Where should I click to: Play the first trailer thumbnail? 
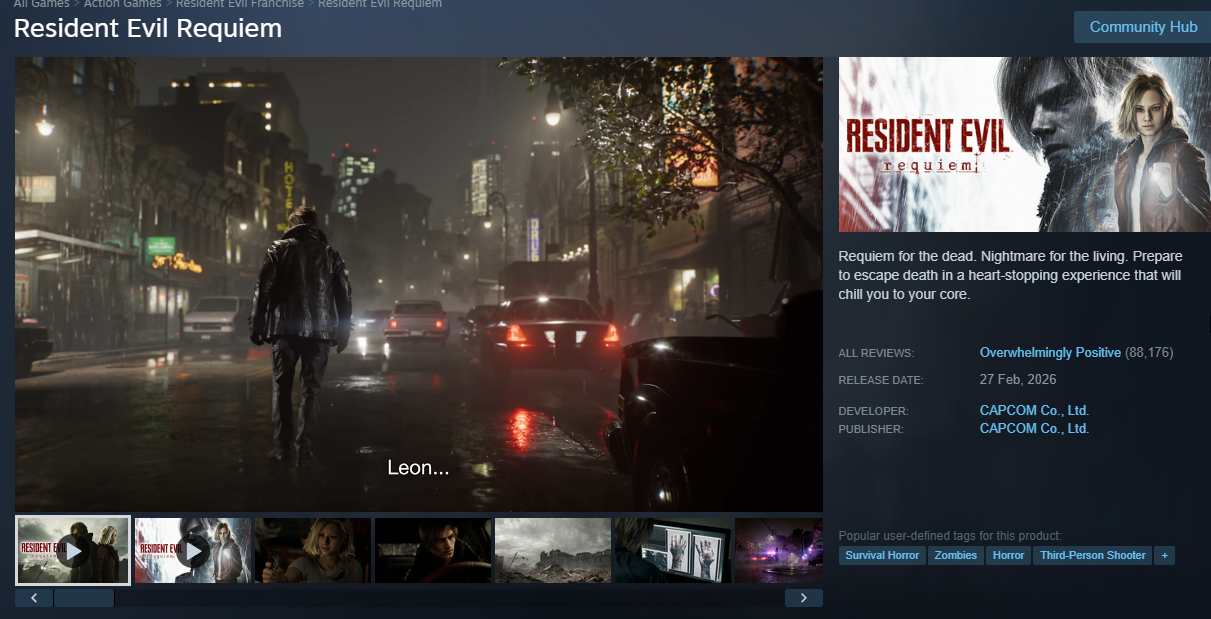[x=73, y=550]
